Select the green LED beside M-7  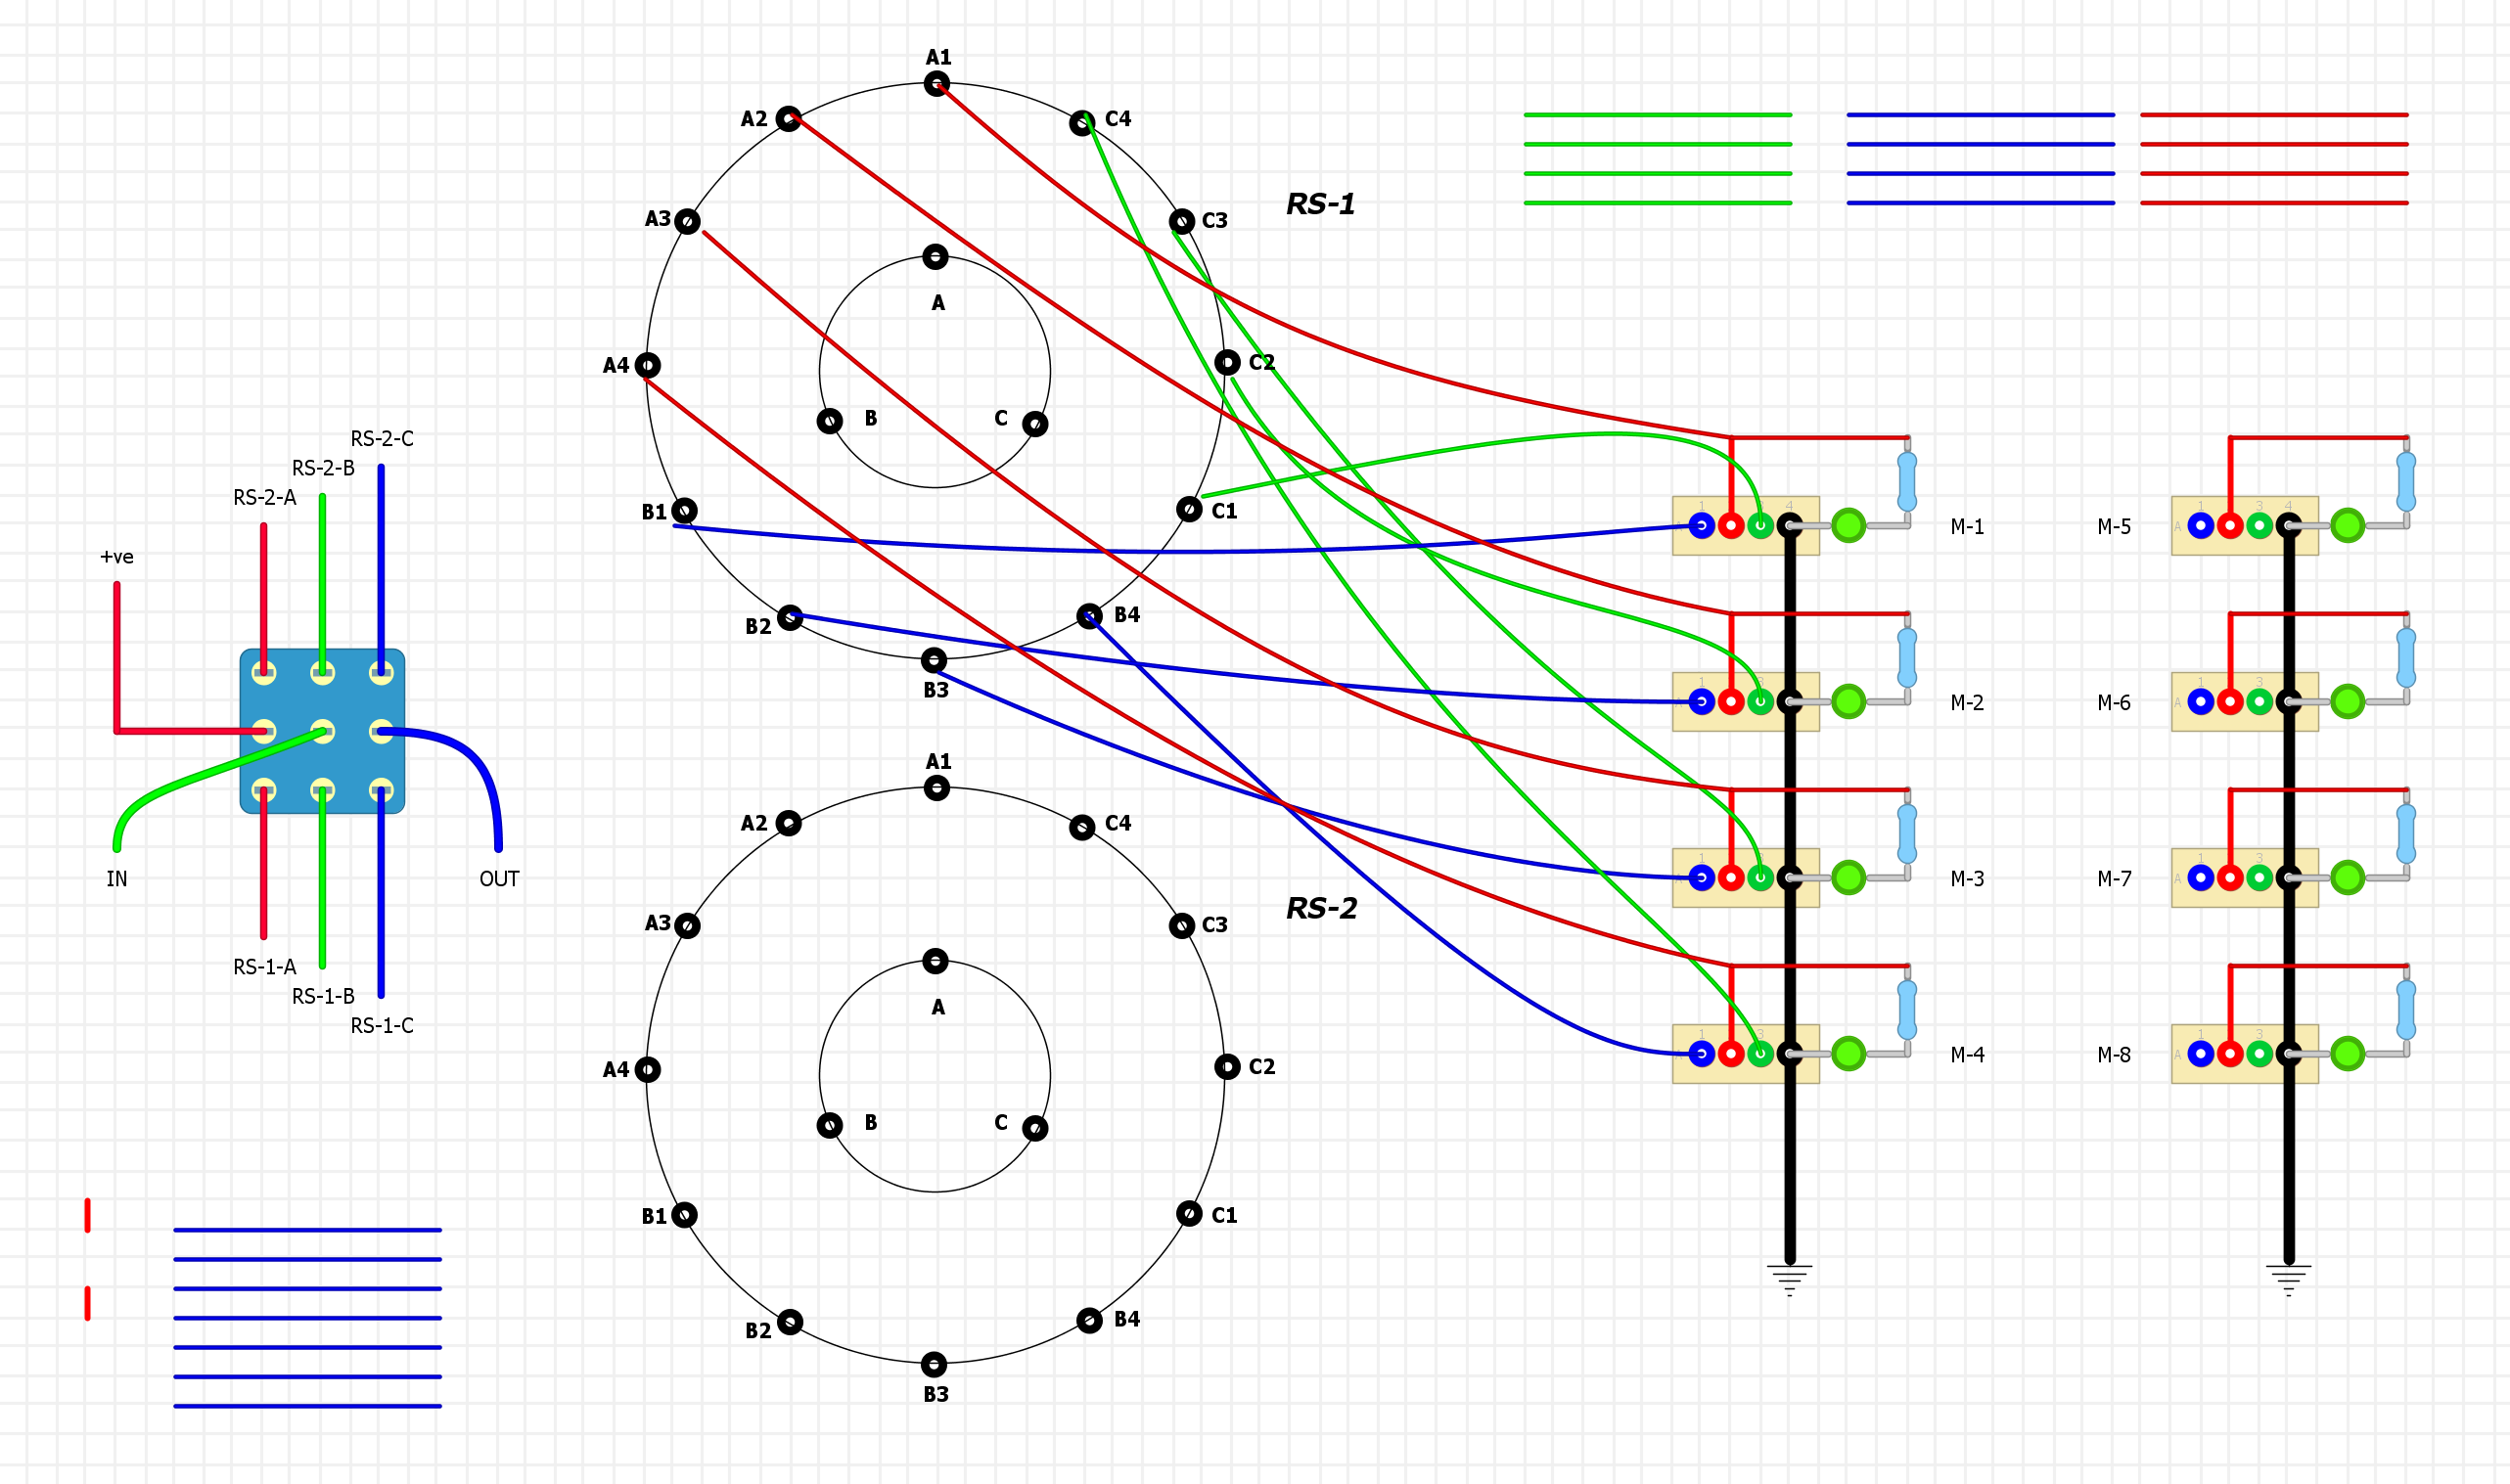click(2347, 877)
